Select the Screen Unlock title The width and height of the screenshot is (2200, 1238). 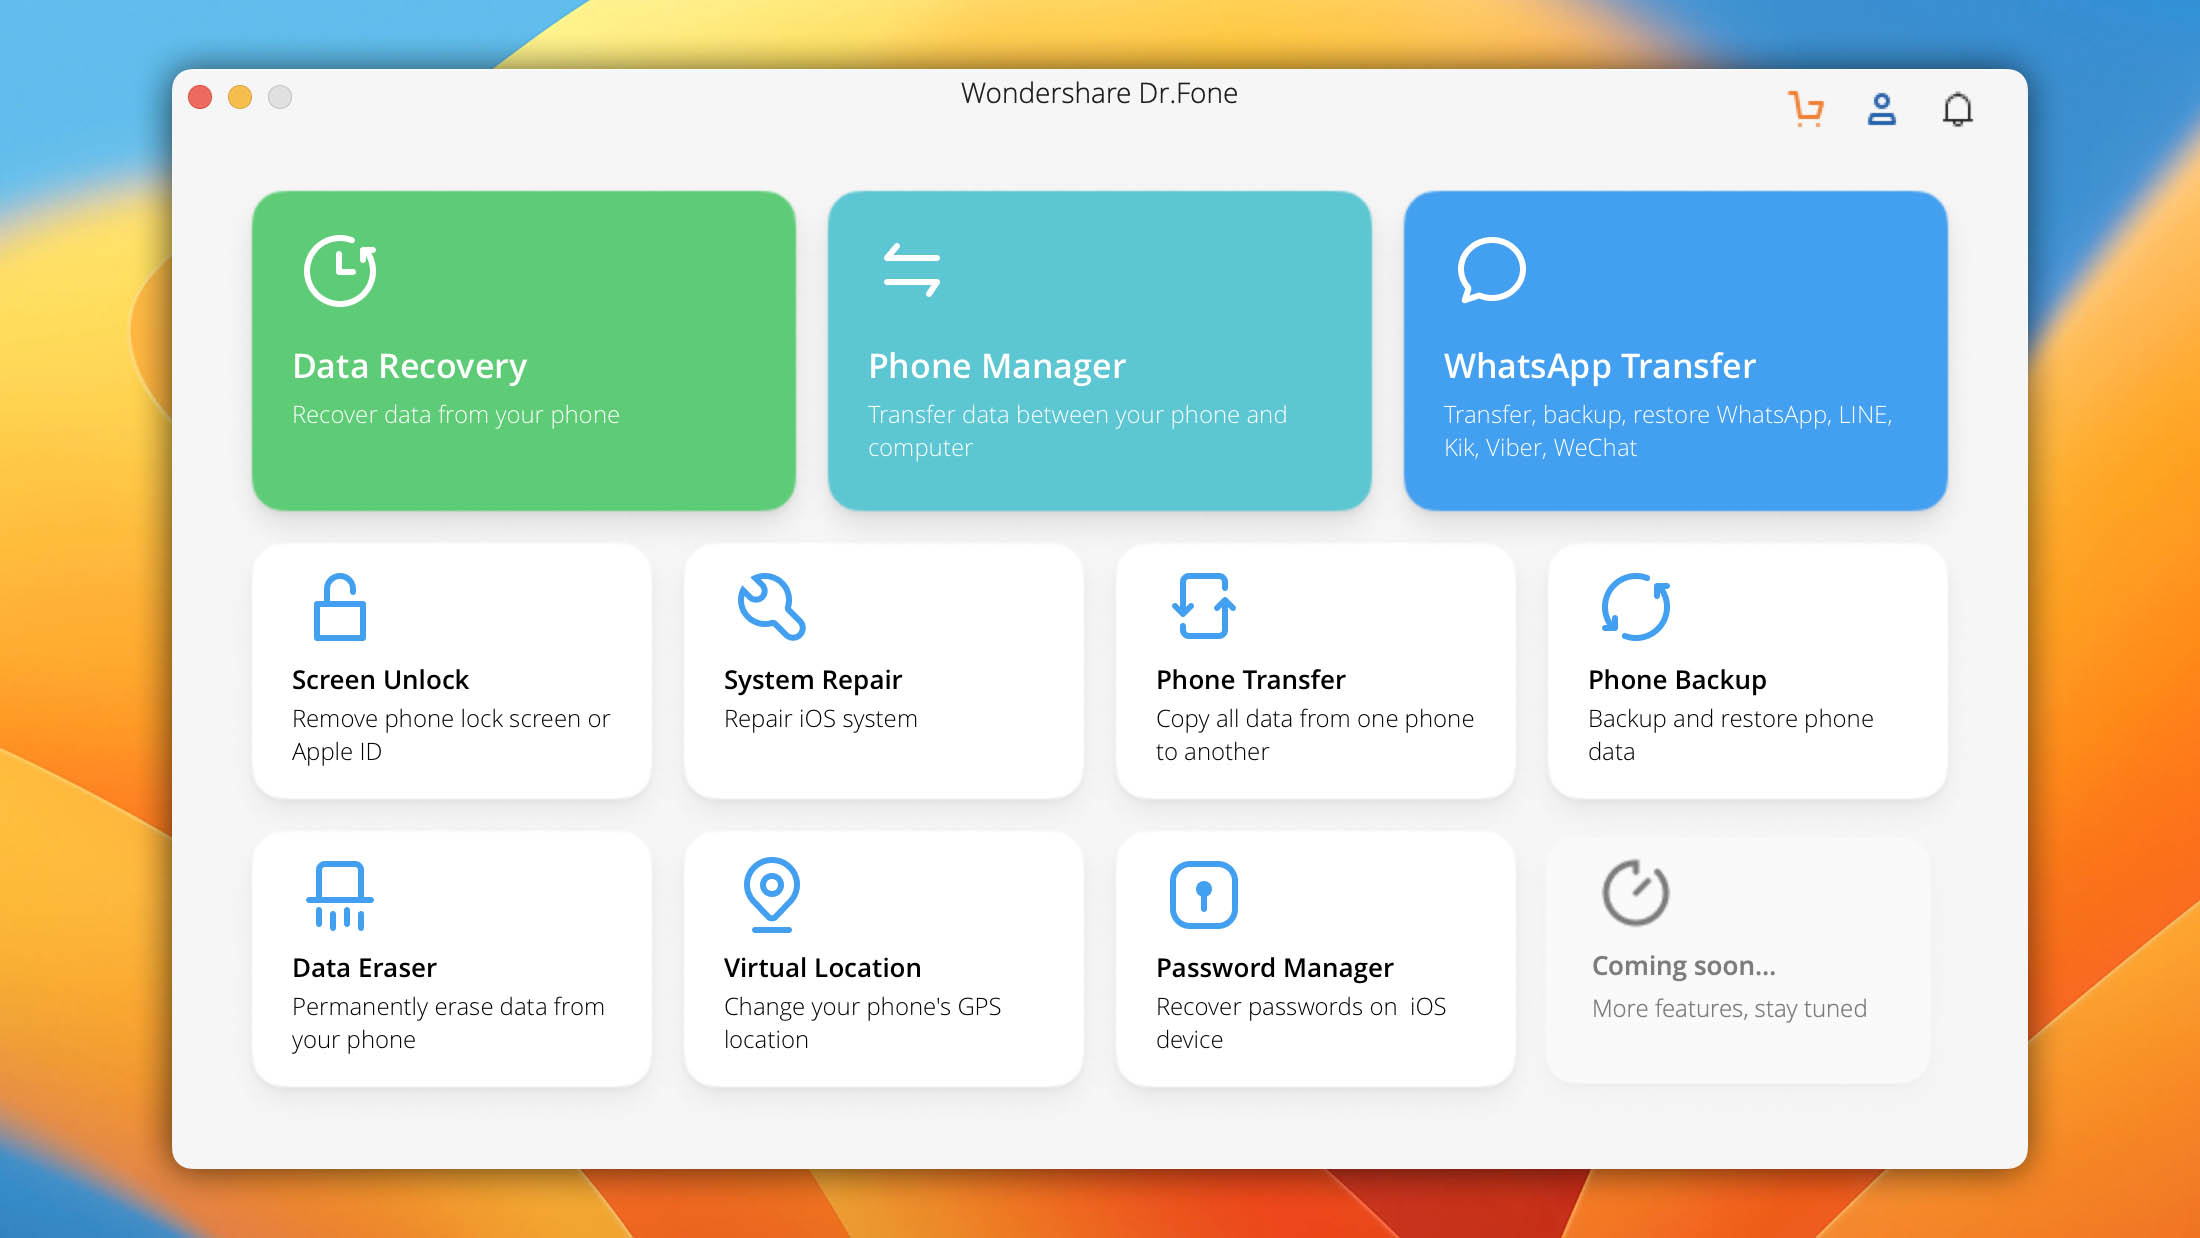(x=380, y=680)
